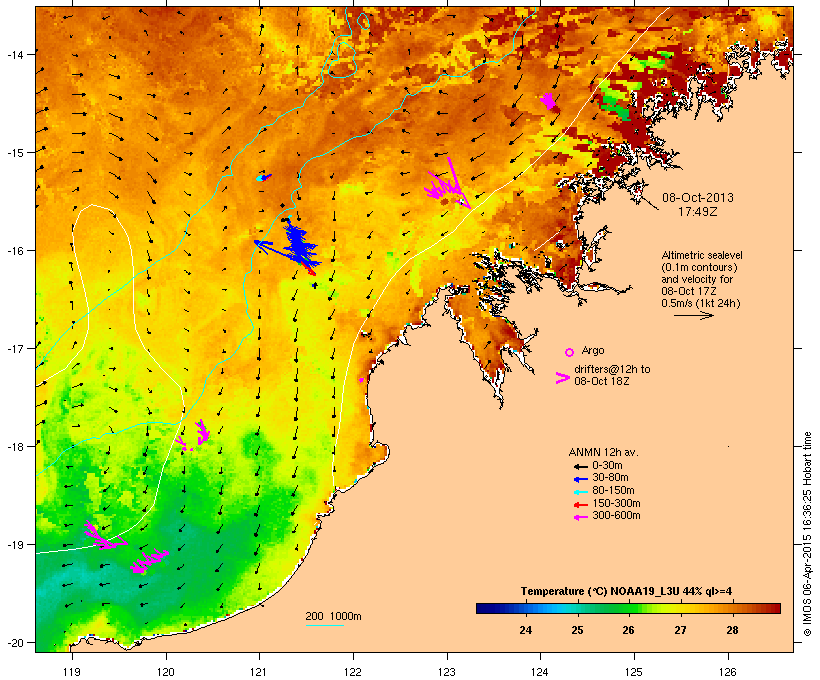
Task: Click the 'ANMN 12h av.' legend heading
Action: [x=603, y=452]
